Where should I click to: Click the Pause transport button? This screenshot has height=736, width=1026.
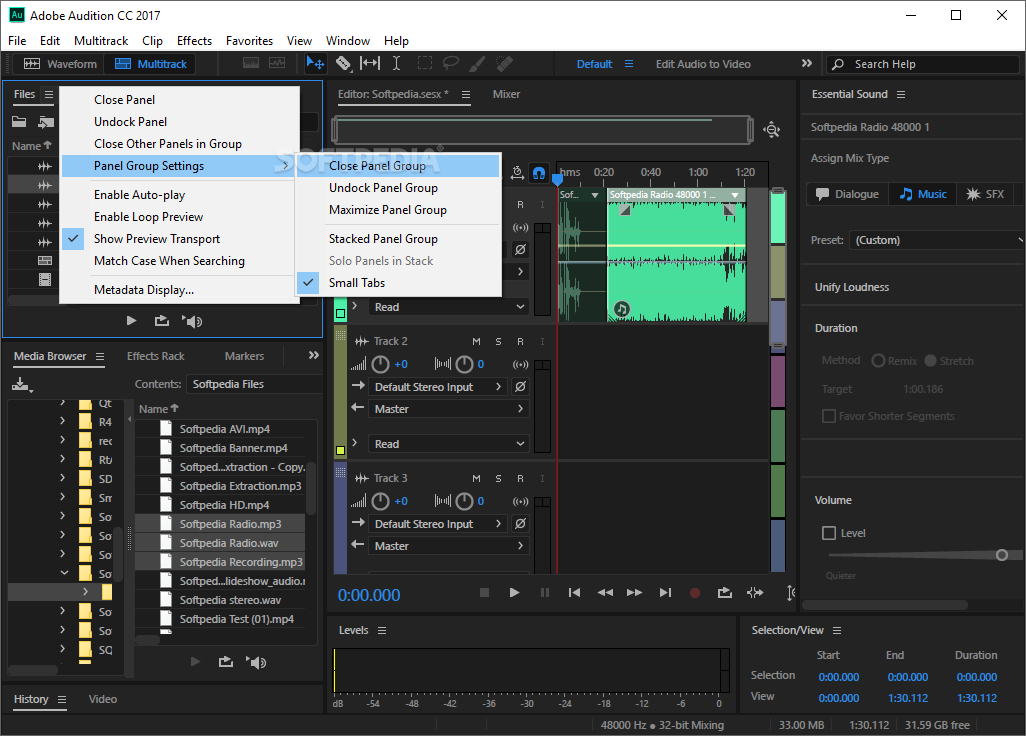tap(544, 593)
